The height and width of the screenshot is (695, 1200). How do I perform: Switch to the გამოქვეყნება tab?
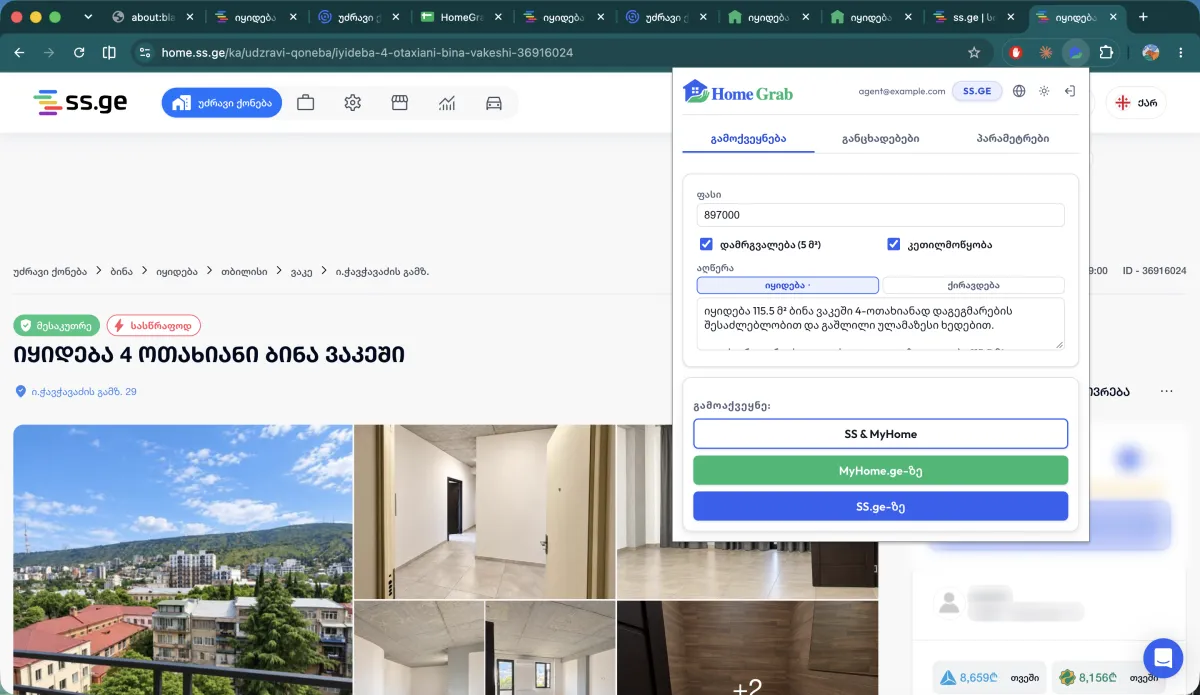(748, 139)
